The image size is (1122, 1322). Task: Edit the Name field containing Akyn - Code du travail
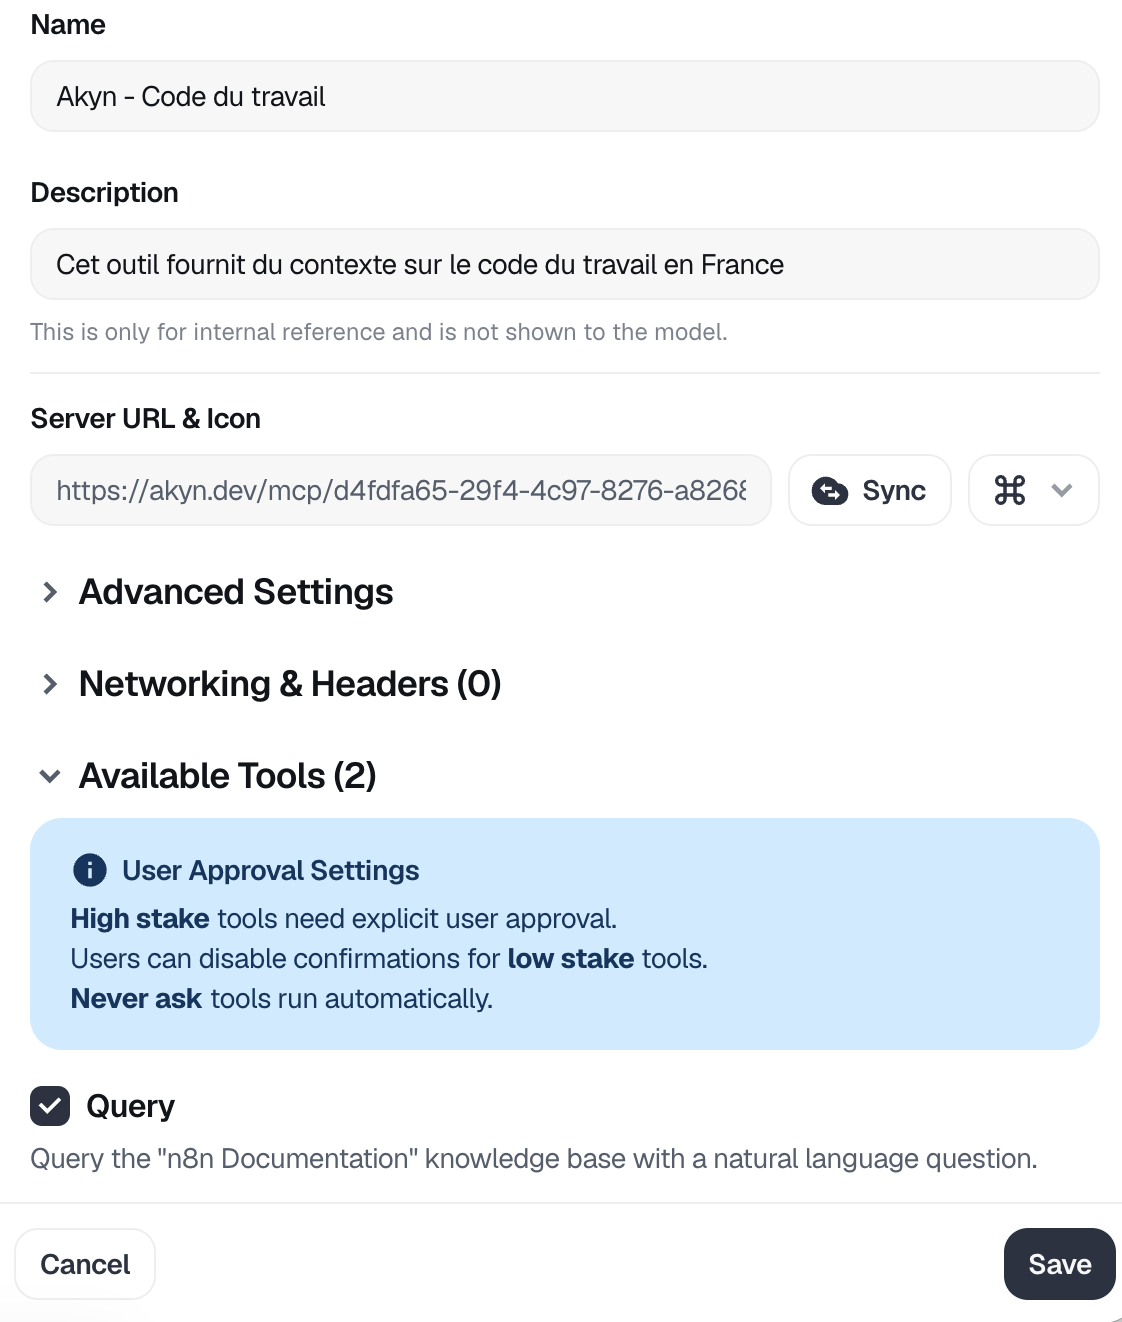click(564, 96)
